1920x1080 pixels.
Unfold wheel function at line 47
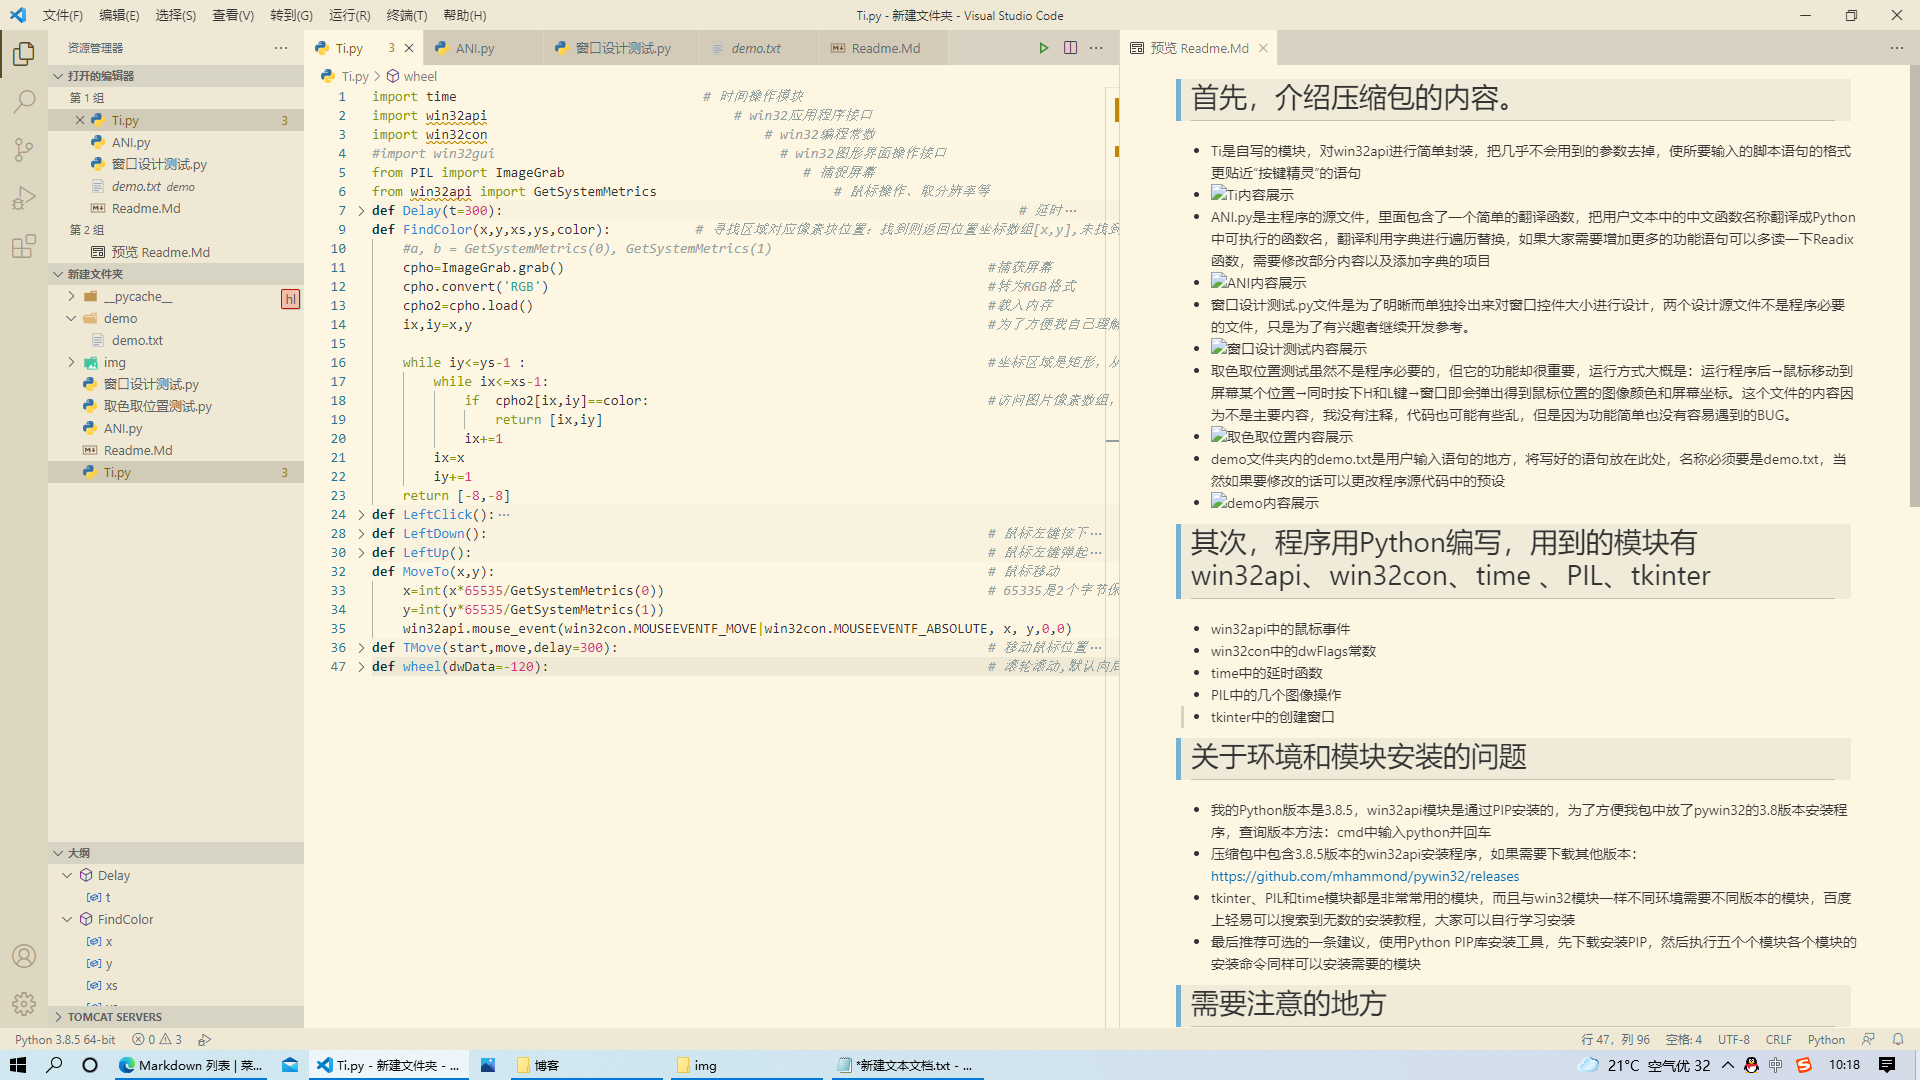pyautogui.click(x=361, y=667)
